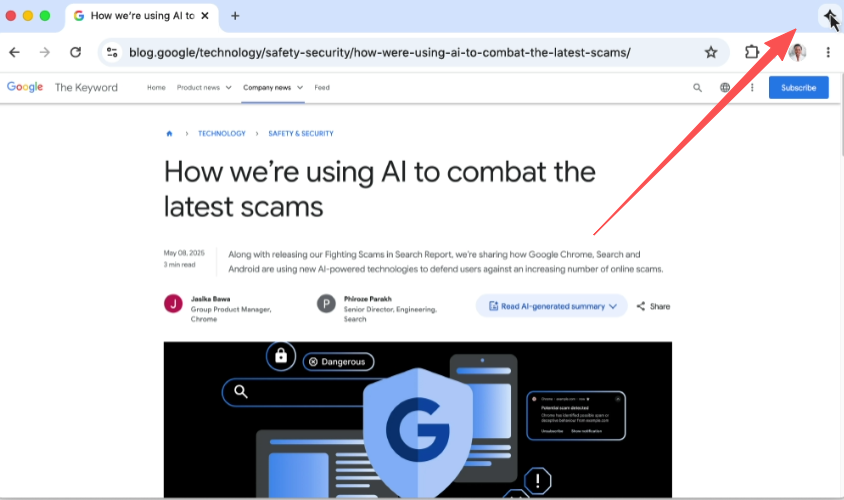Screen dimensions: 844x500
Task: Go back to previous page
Action: pyautogui.click(x=15, y=52)
